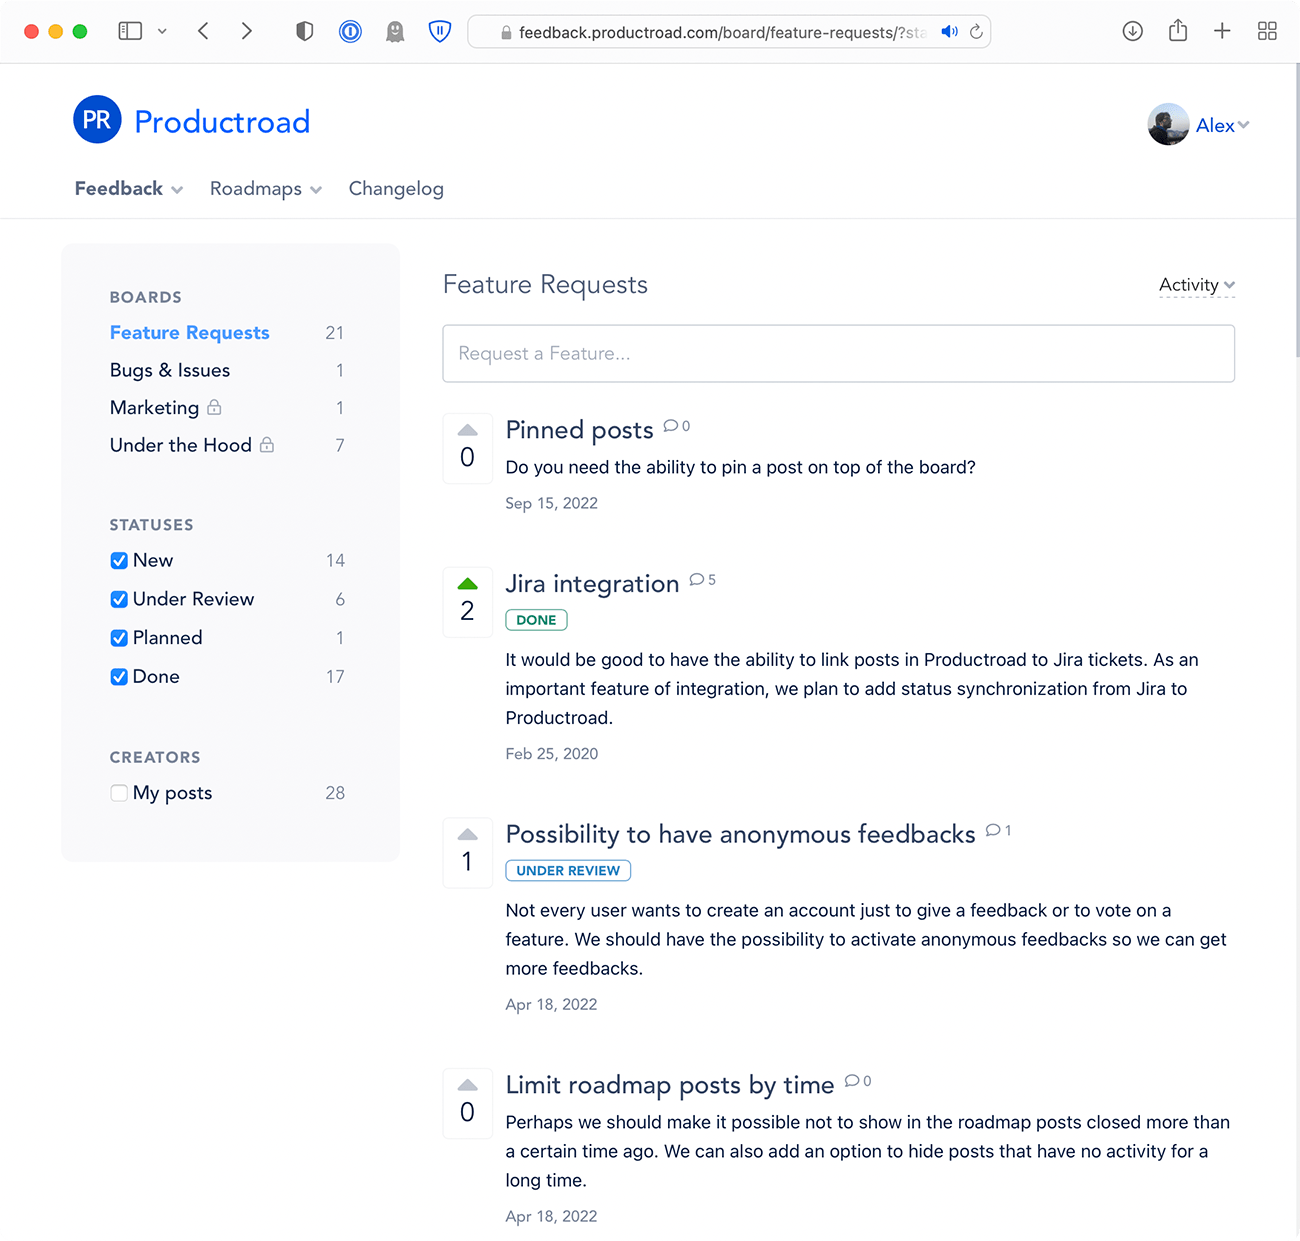Select the Feature Requests board
The width and height of the screenshot is (1300, 1241).
click(x=190, y=333)
